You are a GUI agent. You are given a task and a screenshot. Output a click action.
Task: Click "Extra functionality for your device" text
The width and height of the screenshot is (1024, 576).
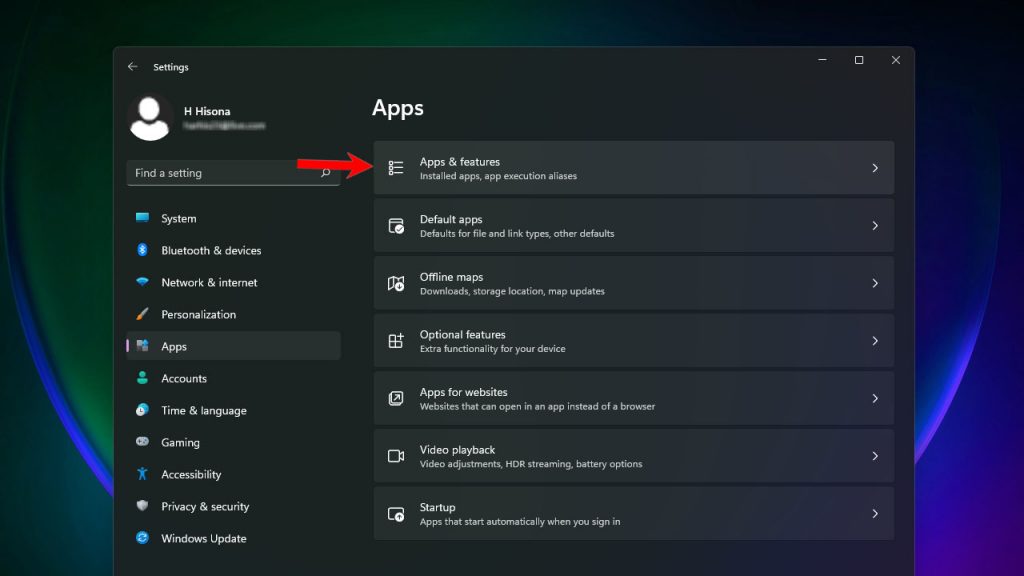point(492,349)
